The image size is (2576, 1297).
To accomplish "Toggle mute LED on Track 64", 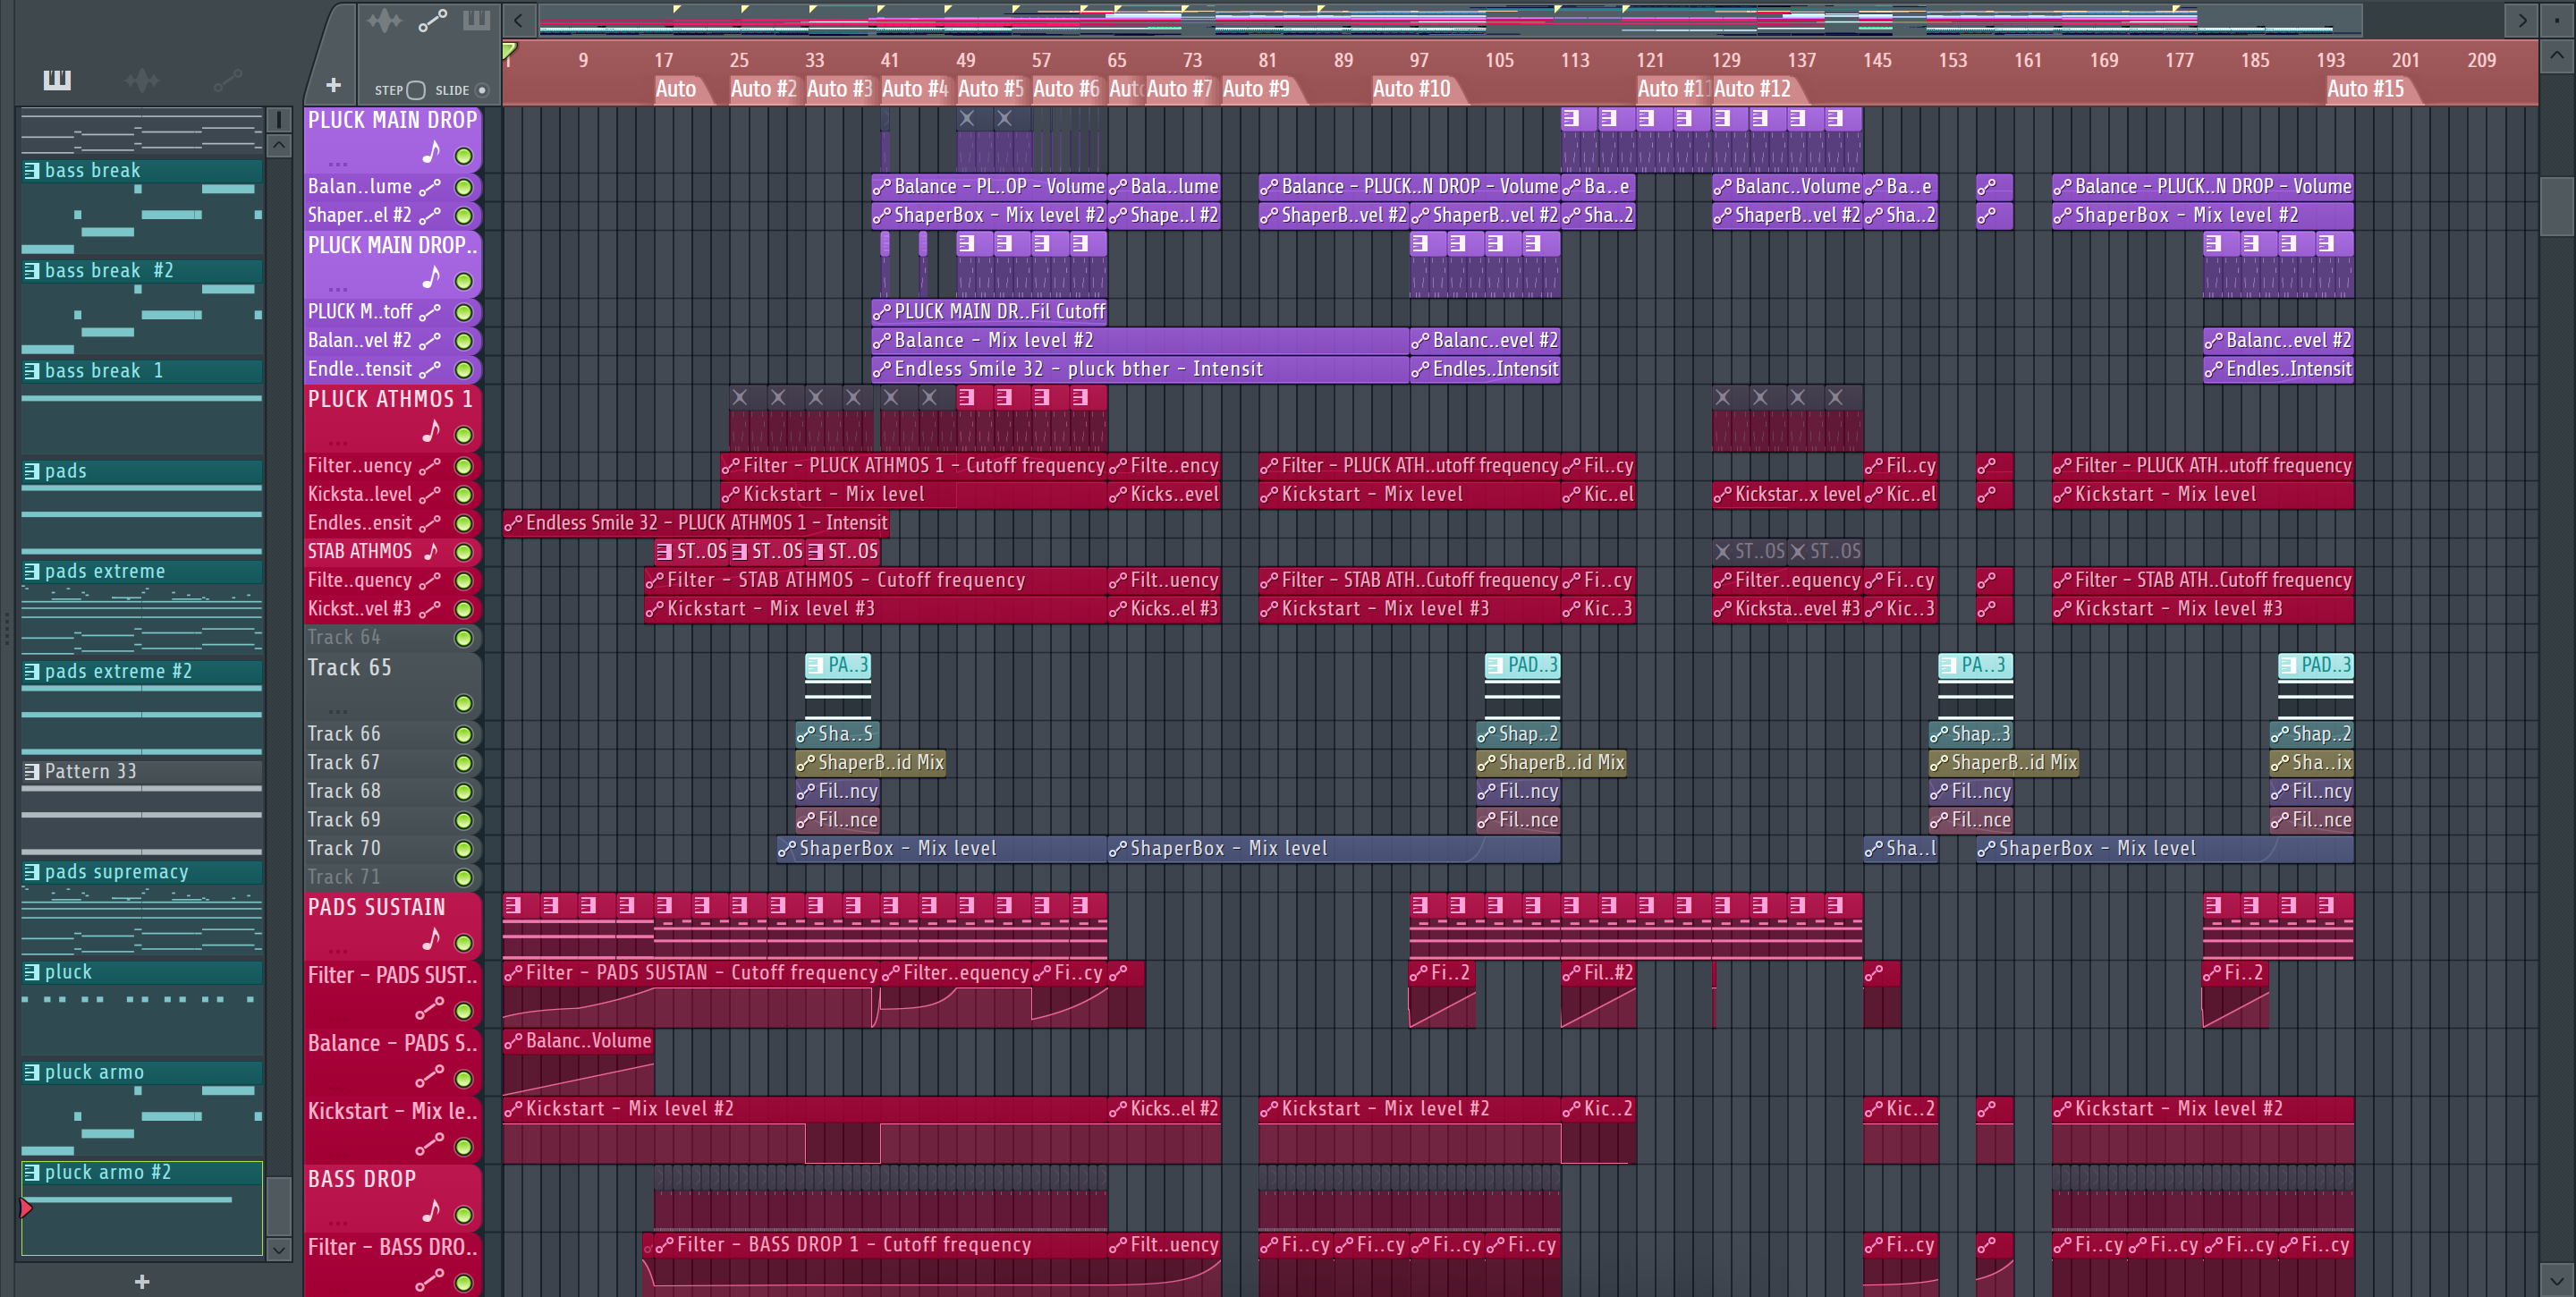I will tap(464, 638).
